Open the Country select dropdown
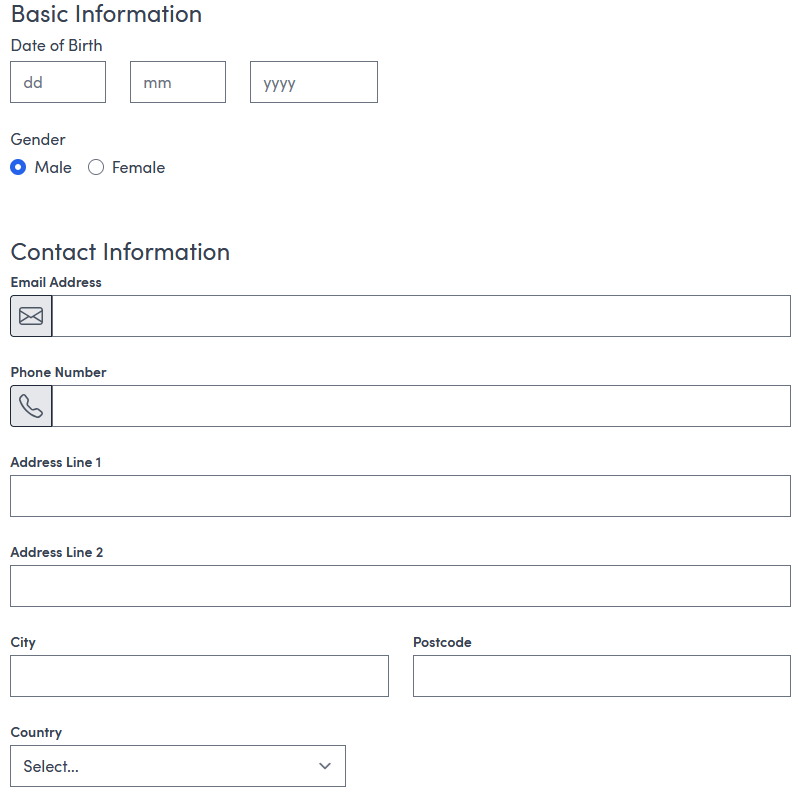This screenshot has width=798, height=812. (178, 766)
